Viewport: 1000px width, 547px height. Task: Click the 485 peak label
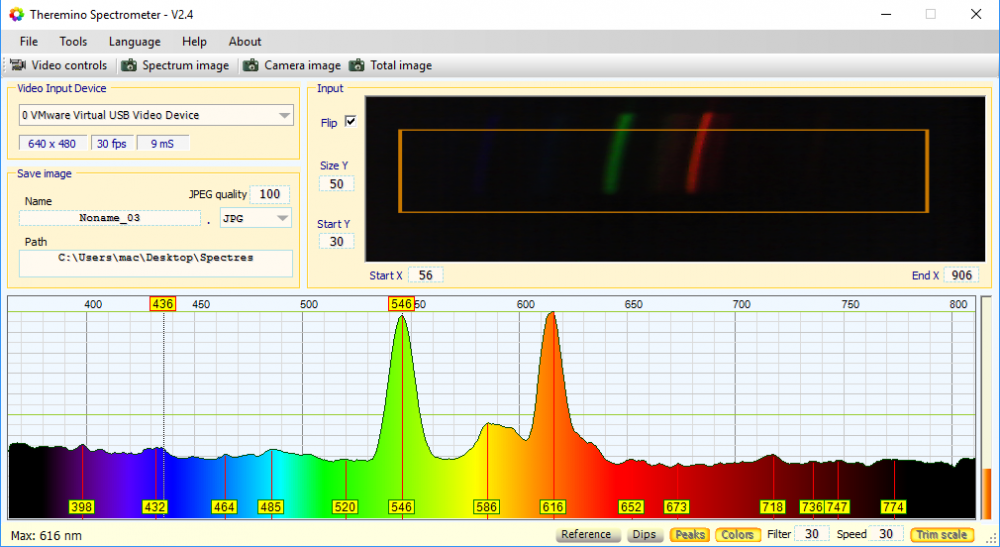tap(270, 507)
